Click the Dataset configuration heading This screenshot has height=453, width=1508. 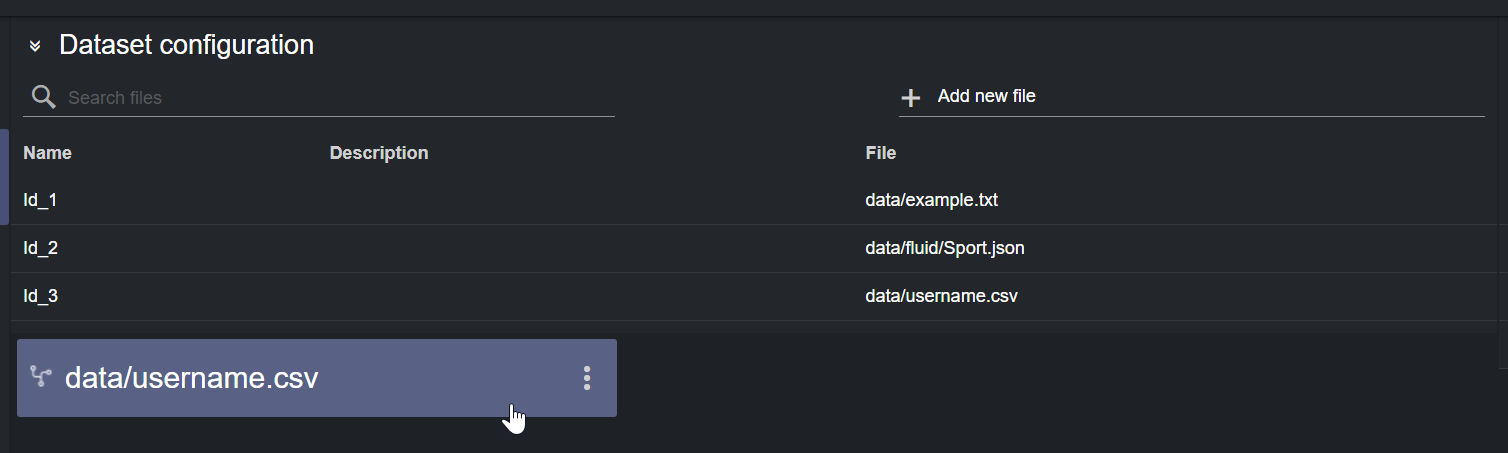point(186,45)
